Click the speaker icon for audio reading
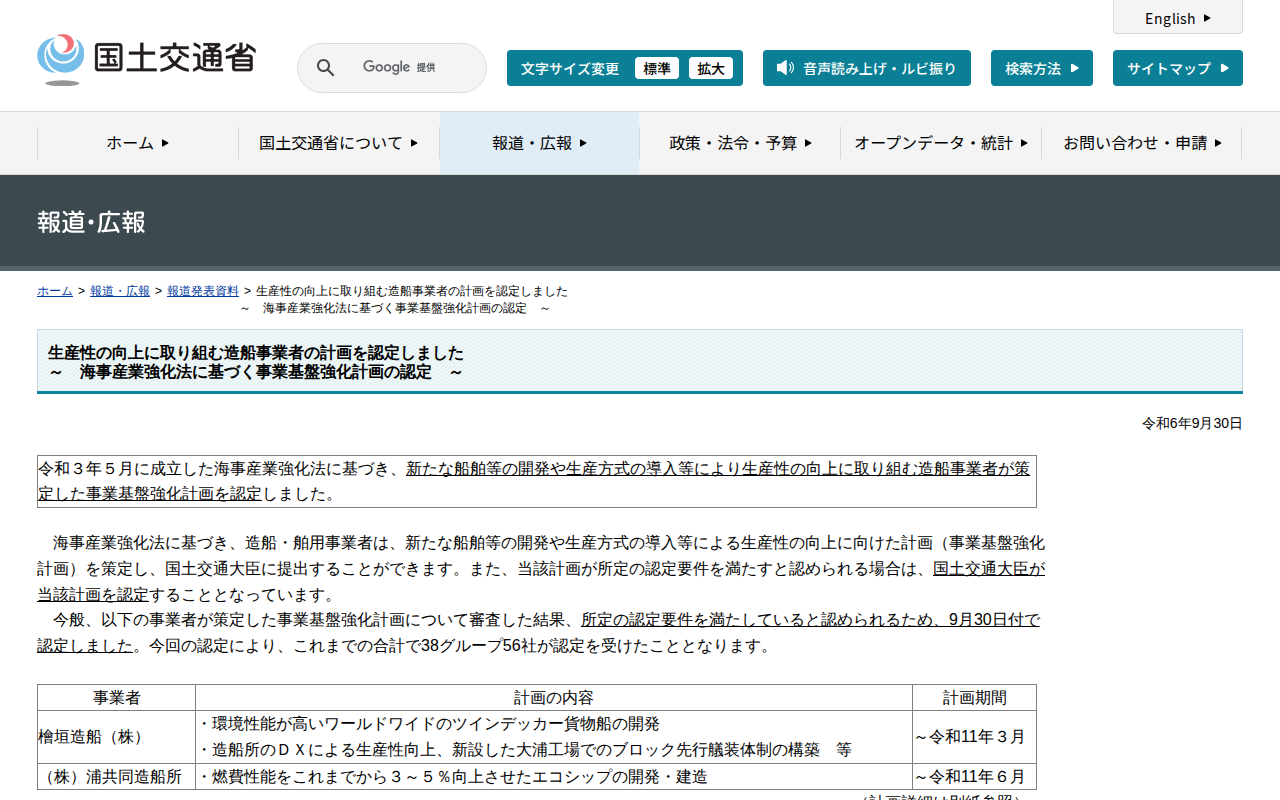Screen dimensions: 1280x800 point(785,68)
